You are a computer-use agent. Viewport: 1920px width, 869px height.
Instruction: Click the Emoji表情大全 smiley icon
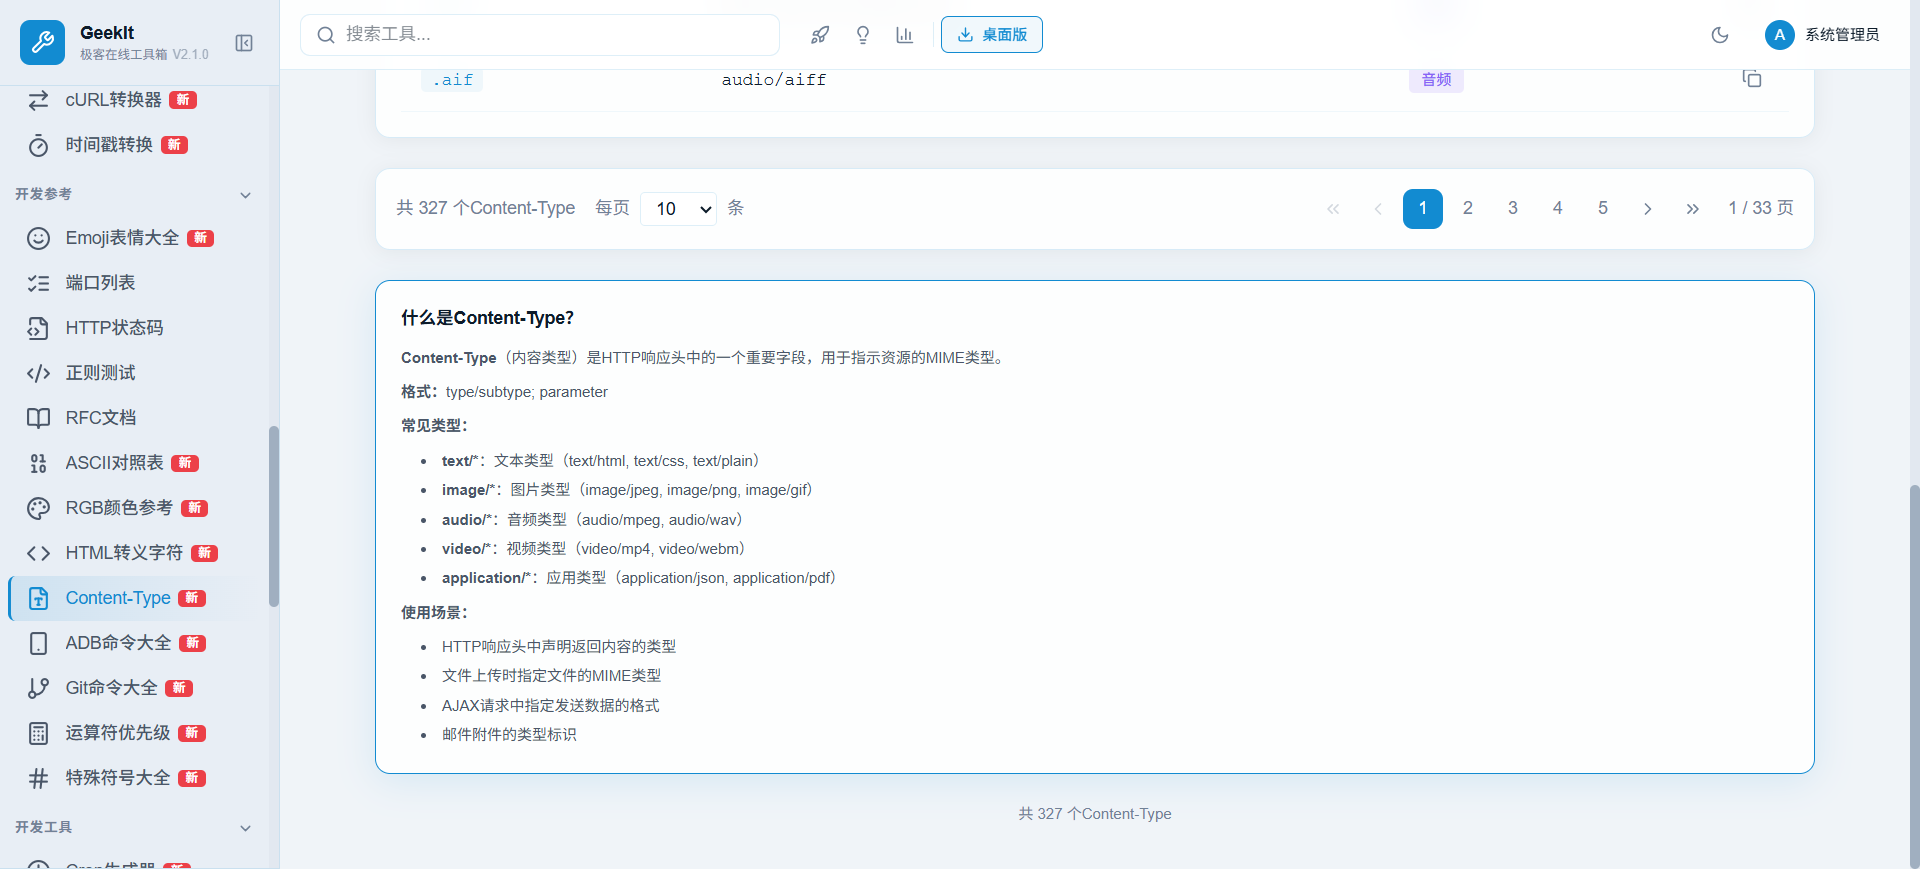pyautogui.click(x=38, y=238)
